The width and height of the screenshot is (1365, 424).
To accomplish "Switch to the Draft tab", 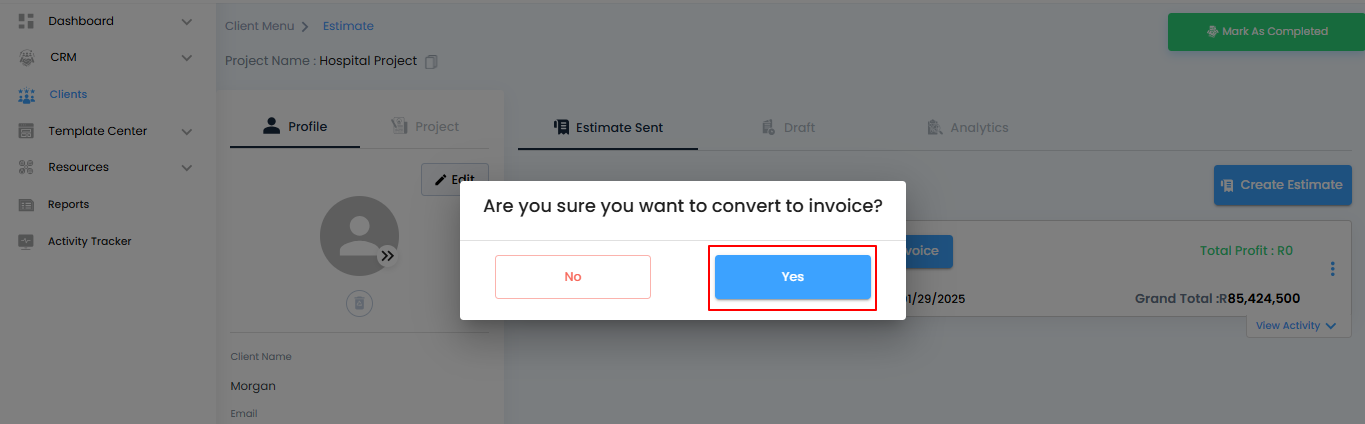I will [788, 128].
